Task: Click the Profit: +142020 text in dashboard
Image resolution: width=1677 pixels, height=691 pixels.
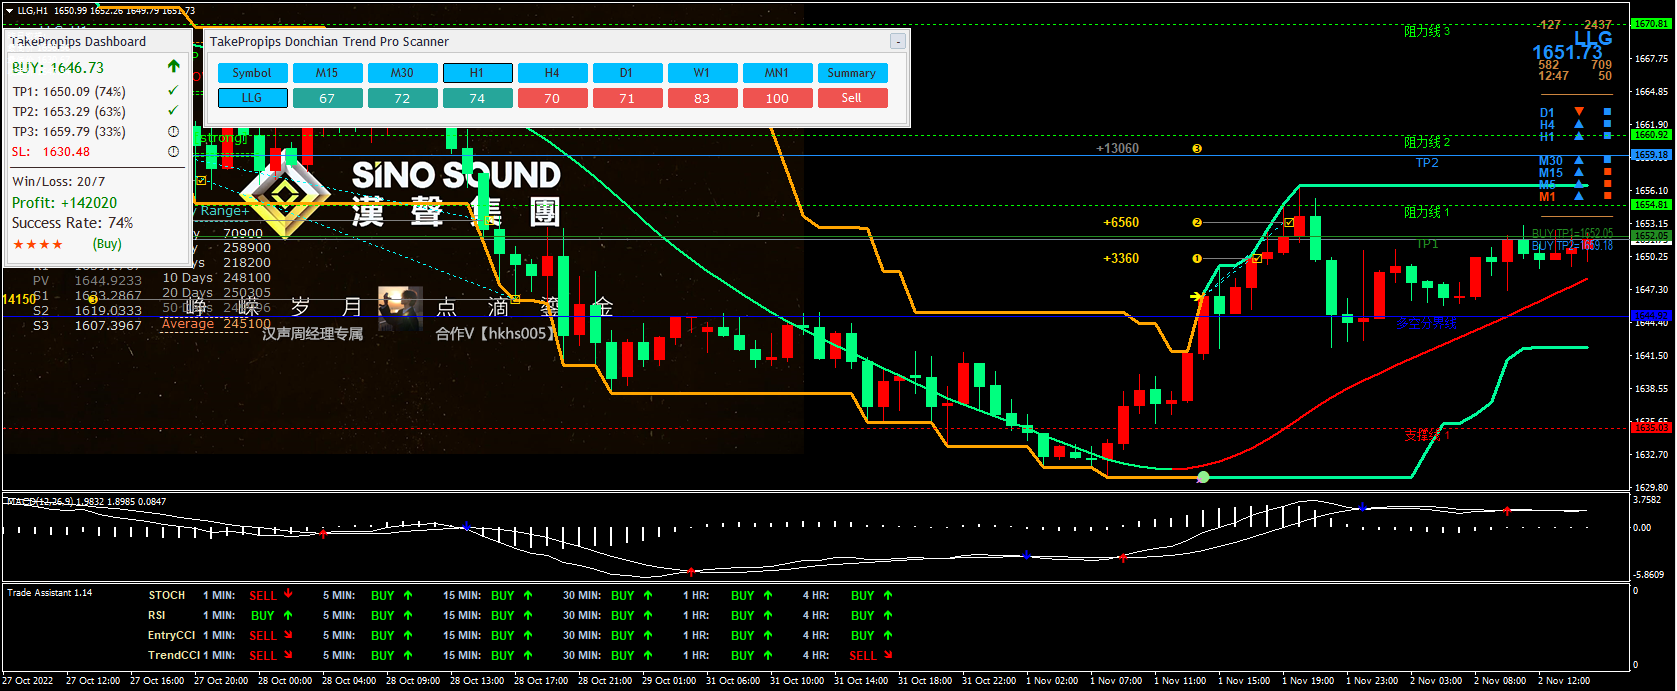Action: point(64,202)
